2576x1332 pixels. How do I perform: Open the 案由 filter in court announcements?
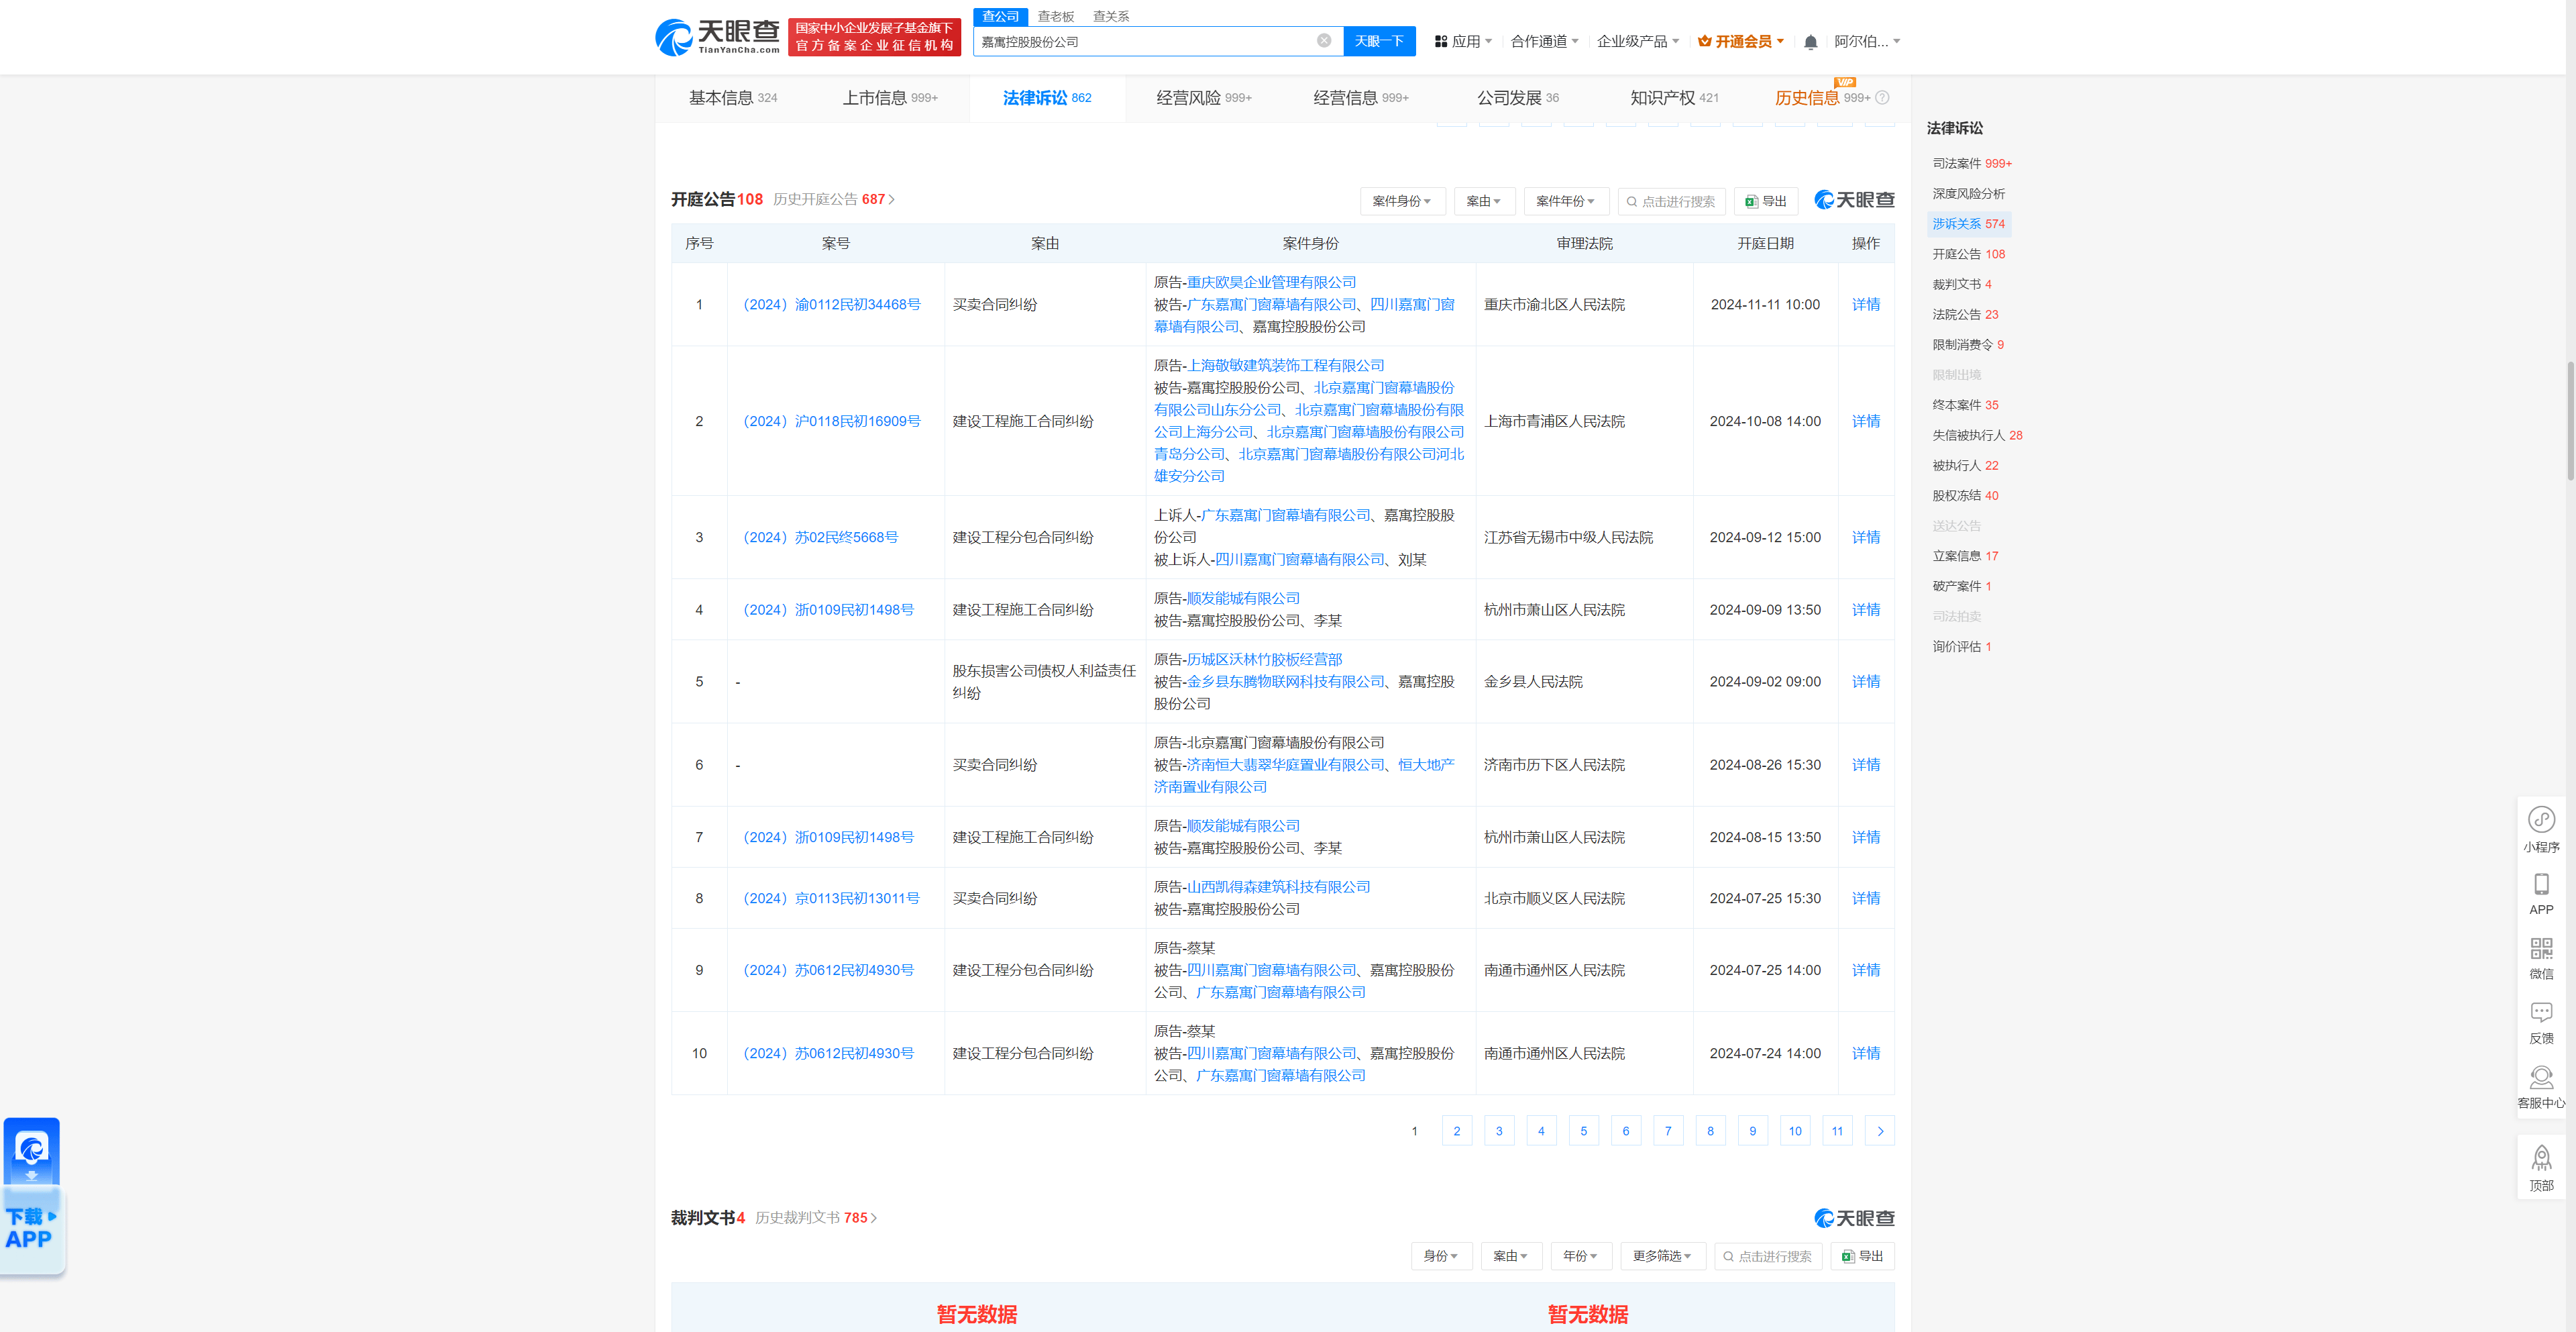point(1484,201)
